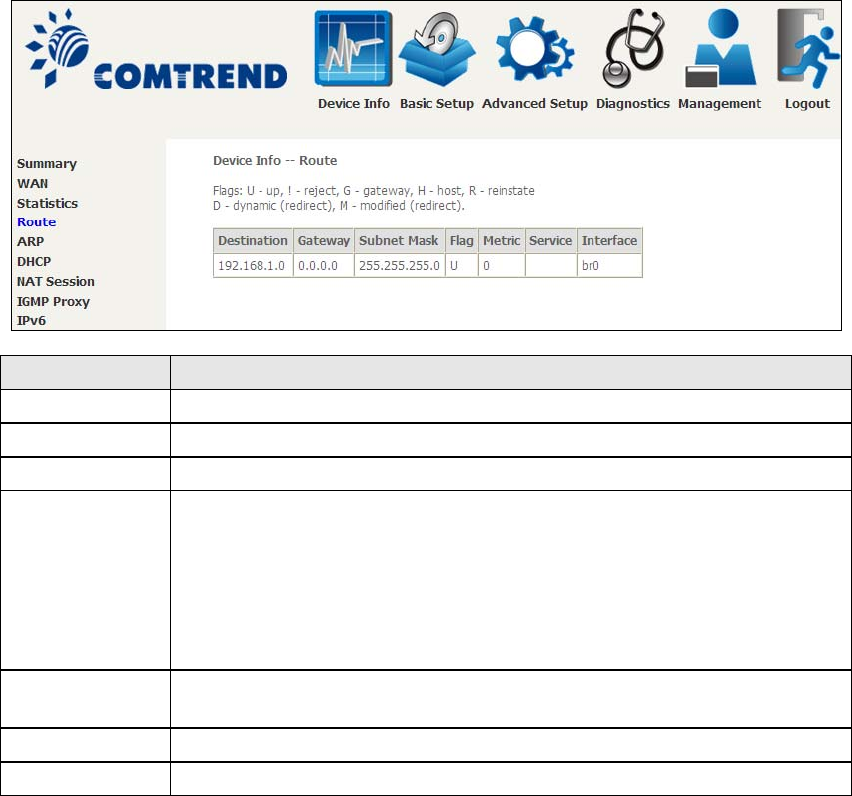The image size is (852, 796).
Task: Click the metric value 0 cell
Action: [x=502, y=266]
